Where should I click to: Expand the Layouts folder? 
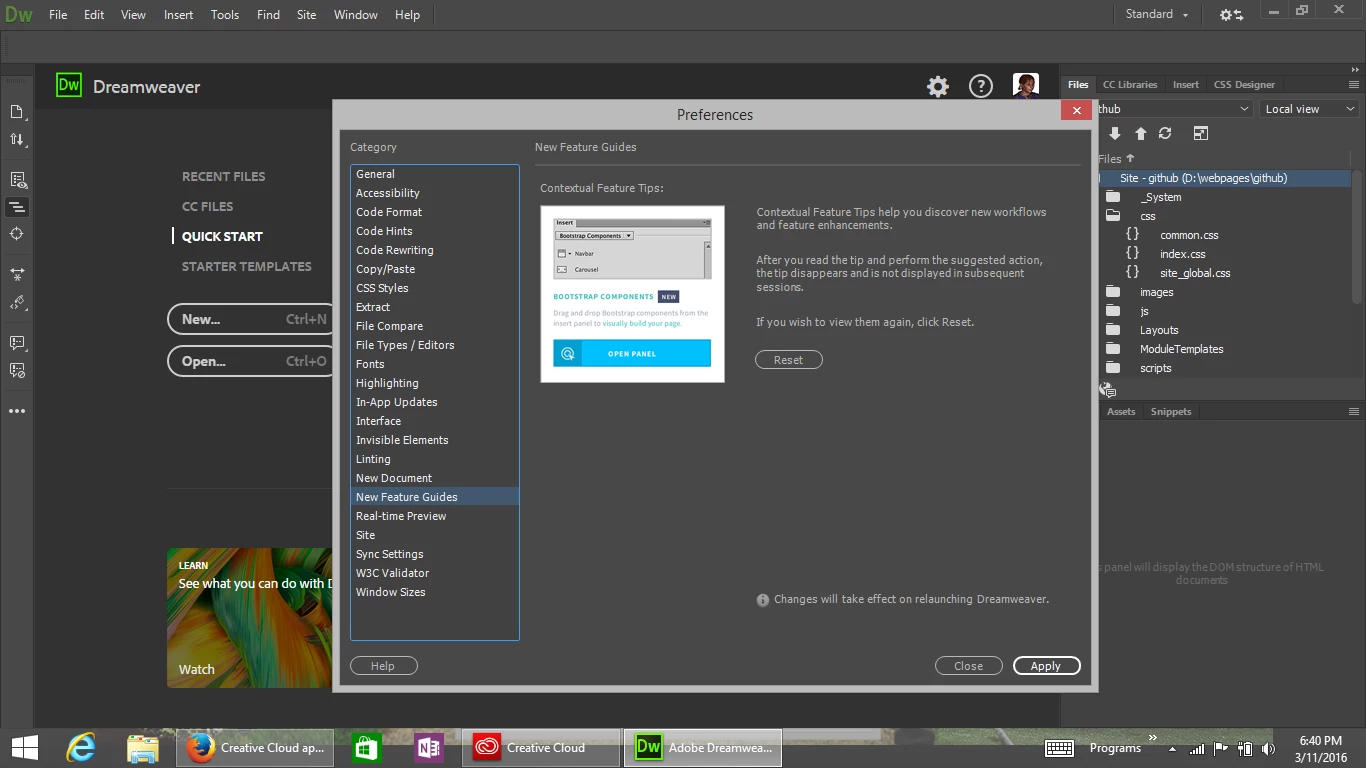coord(1113,330)
